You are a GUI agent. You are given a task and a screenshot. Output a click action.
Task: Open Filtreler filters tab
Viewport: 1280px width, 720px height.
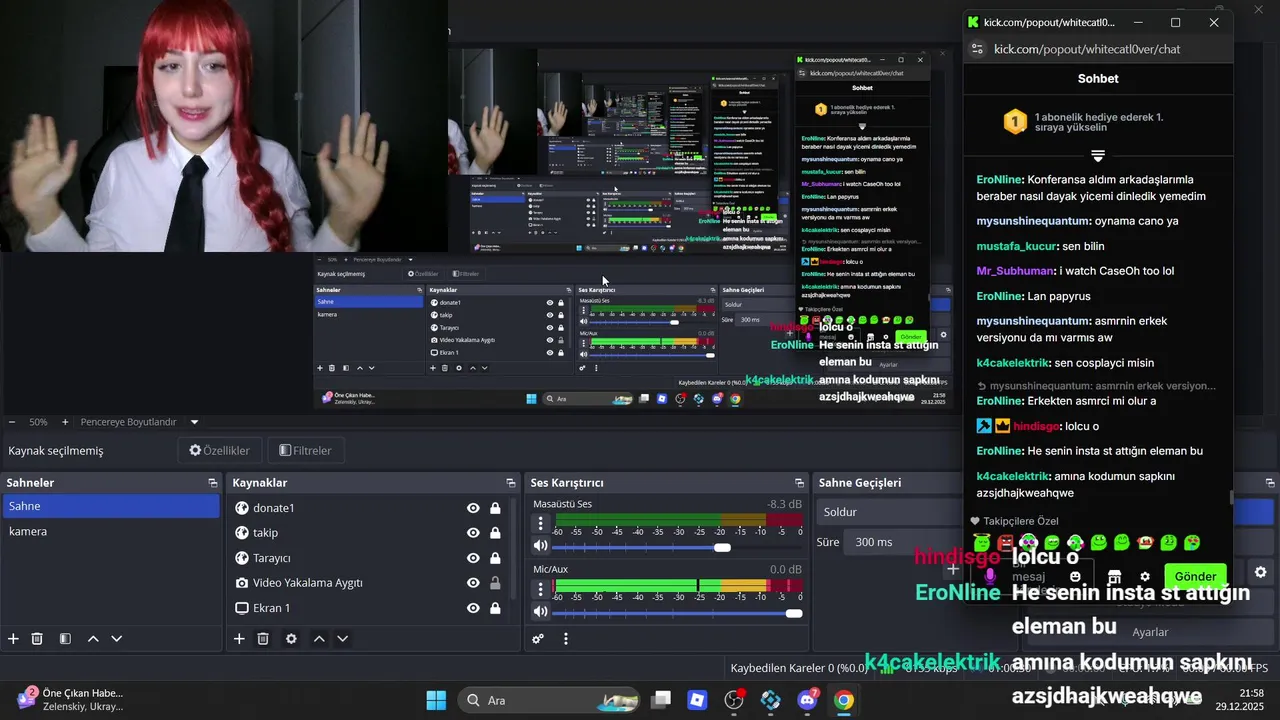(305, 451)
